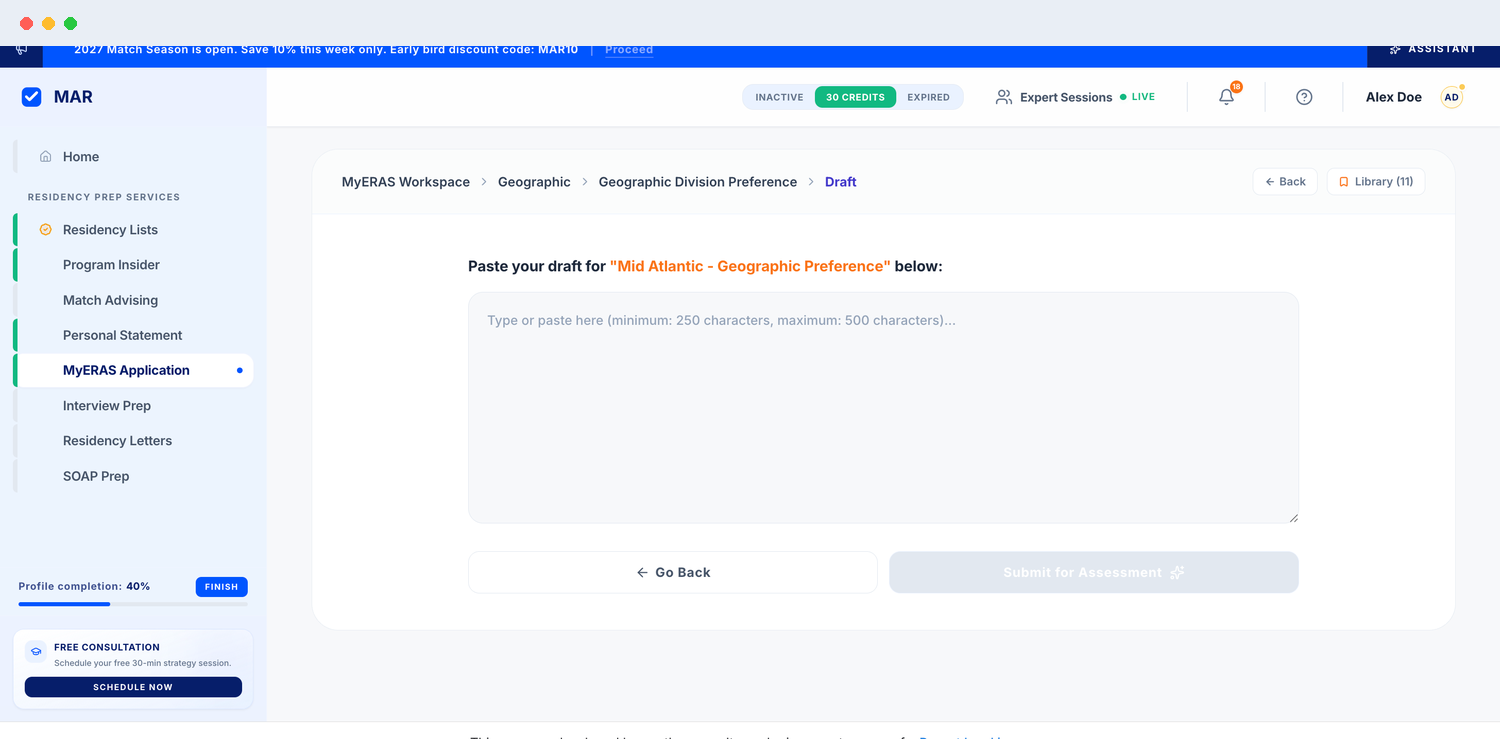1500x739 pixels.
Task: Click Submit for Assessment button
Action: 1094,572
